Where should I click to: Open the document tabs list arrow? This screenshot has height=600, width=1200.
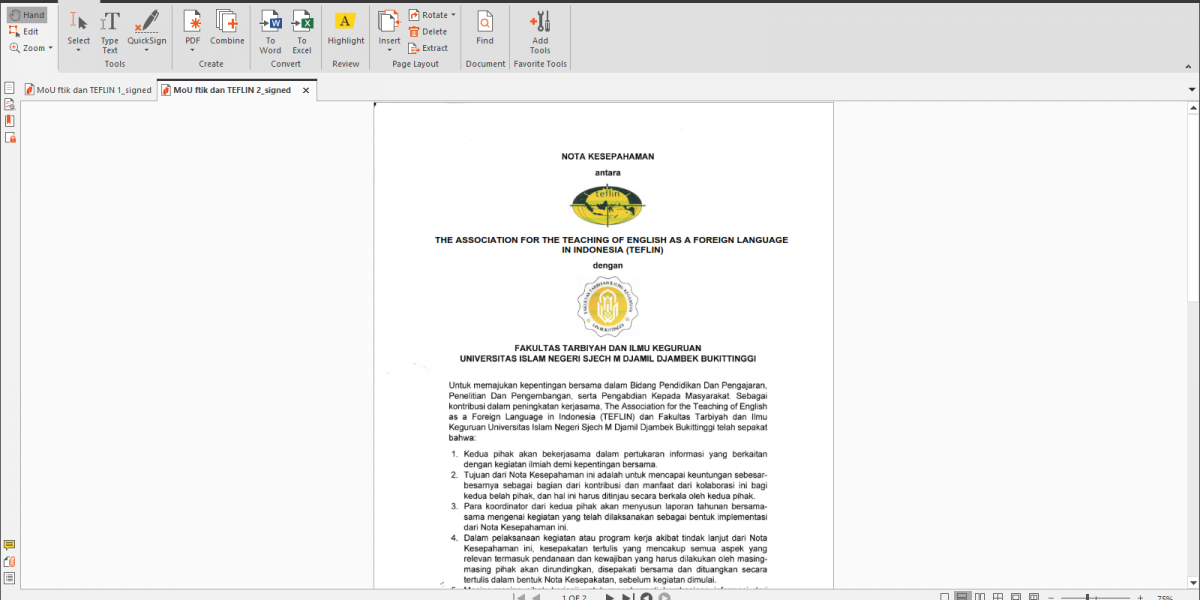coord(1192,90)
